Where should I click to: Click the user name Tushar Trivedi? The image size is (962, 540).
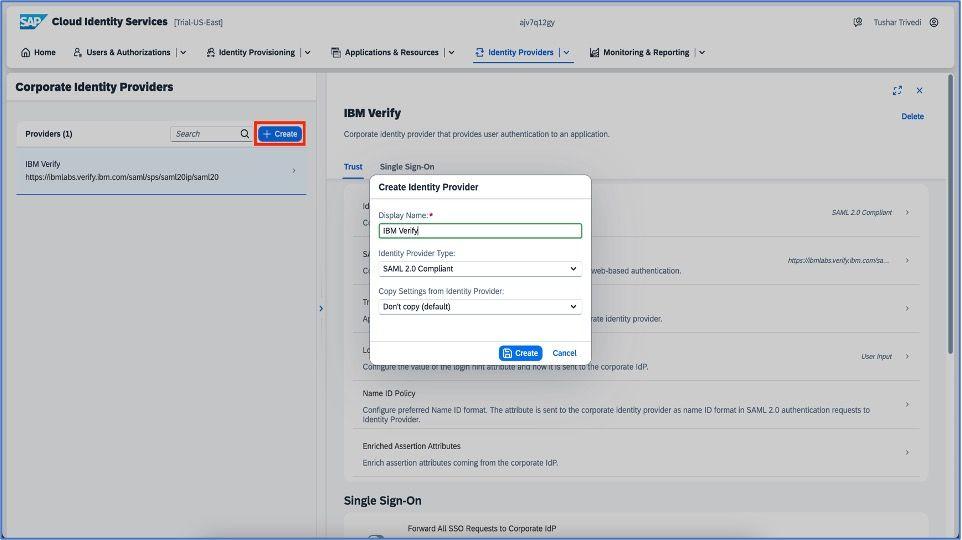pyautogui.click(x=897, y=22)
